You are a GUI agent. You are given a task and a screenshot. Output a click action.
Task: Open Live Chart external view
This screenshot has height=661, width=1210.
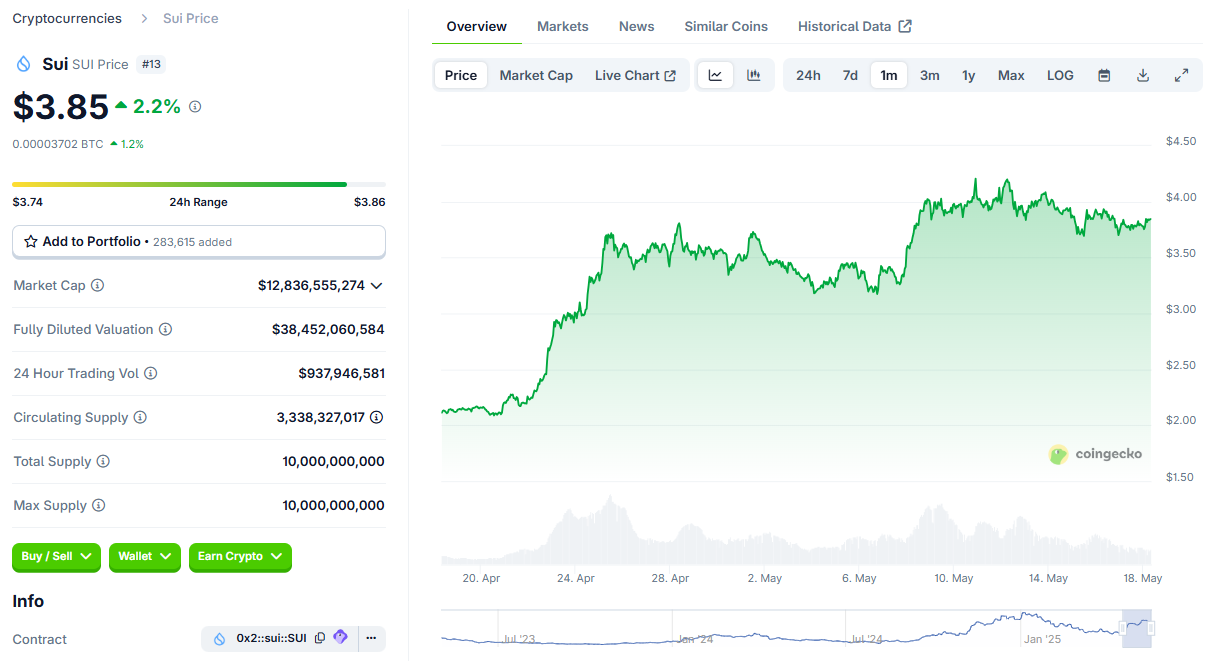[635, 75]
